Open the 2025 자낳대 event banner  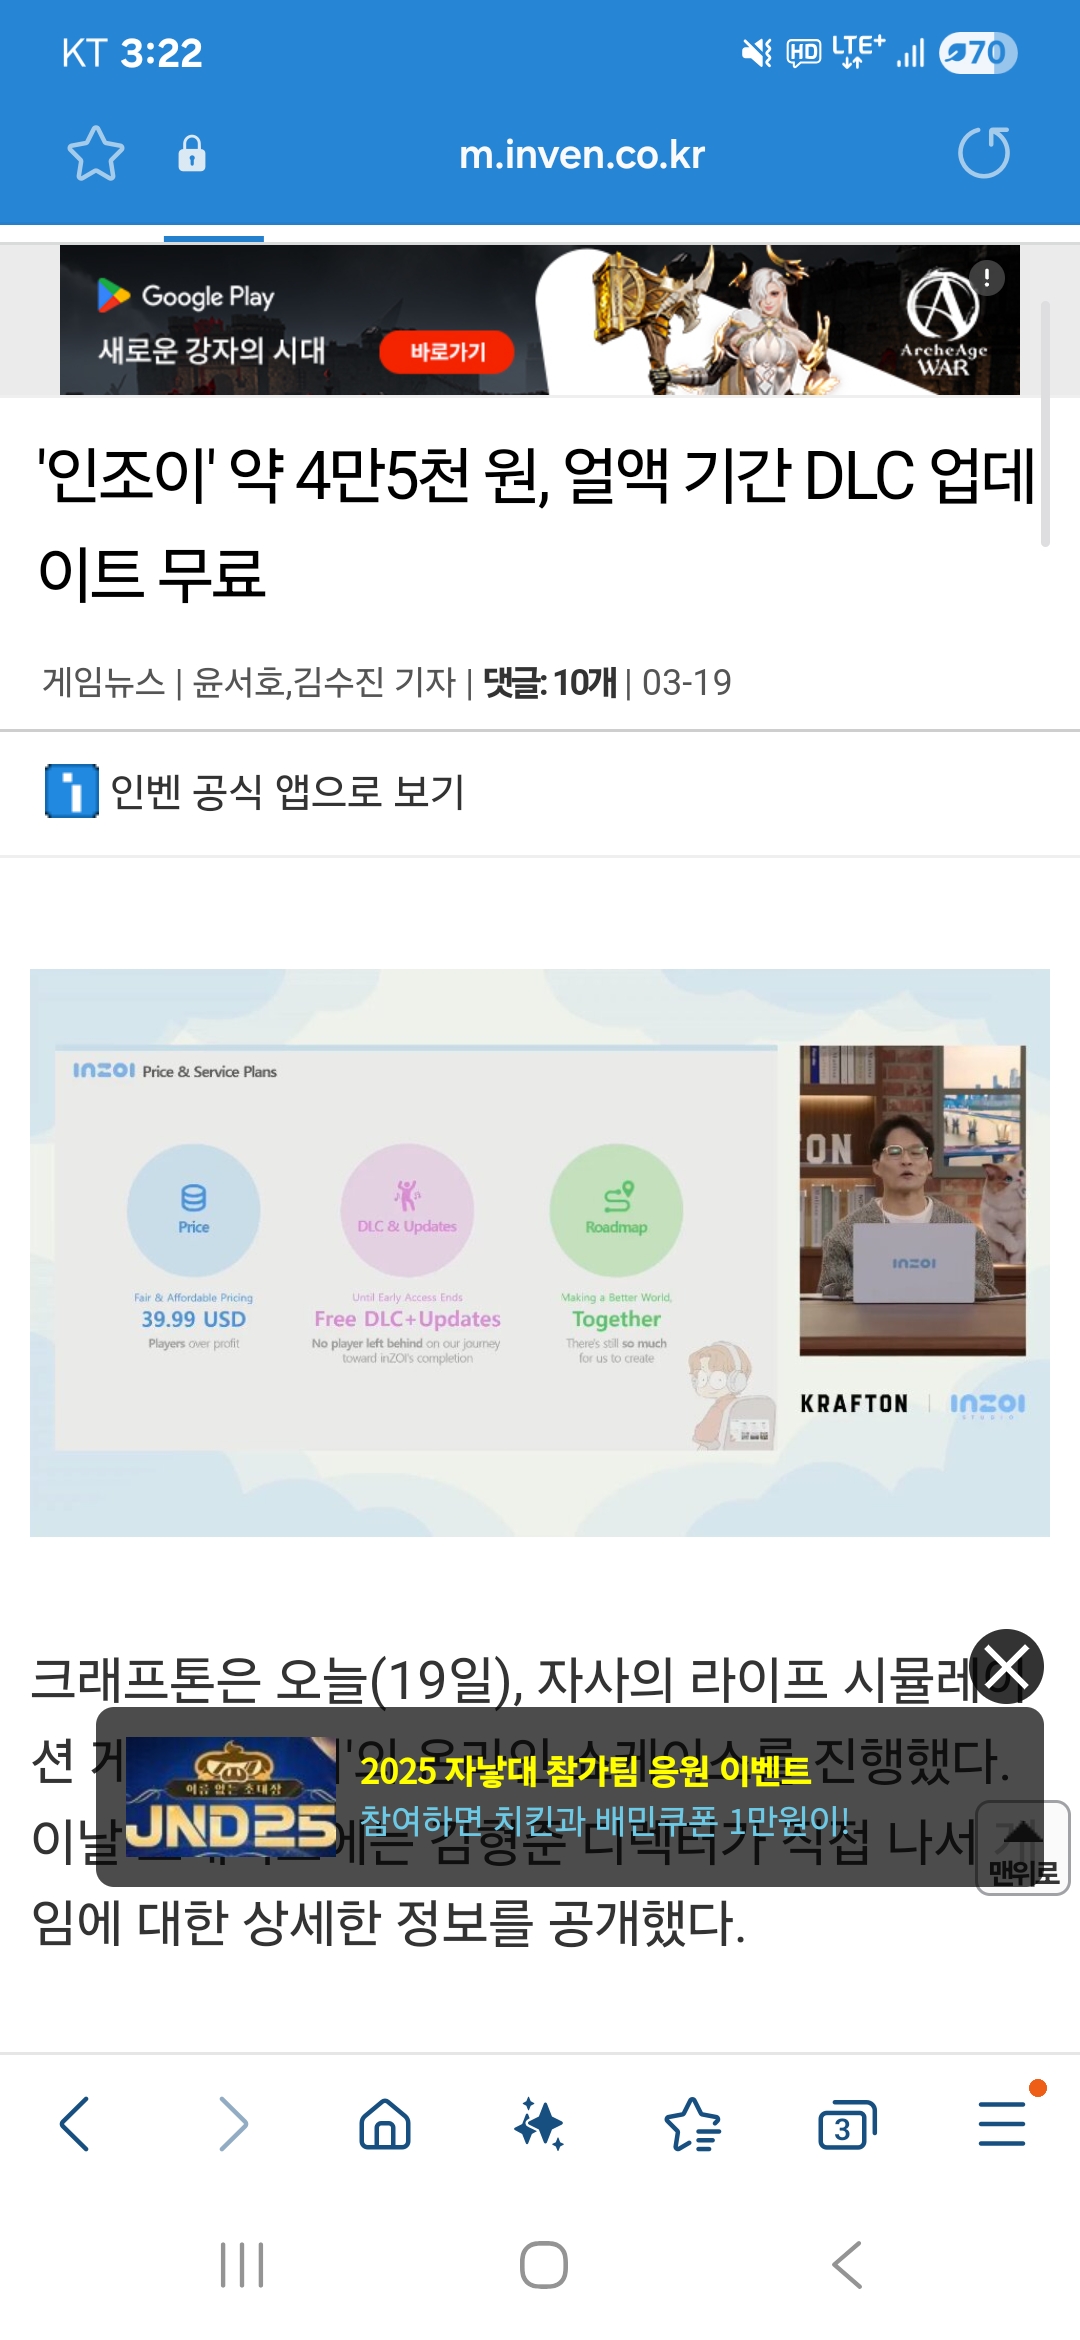point(570,1797)
